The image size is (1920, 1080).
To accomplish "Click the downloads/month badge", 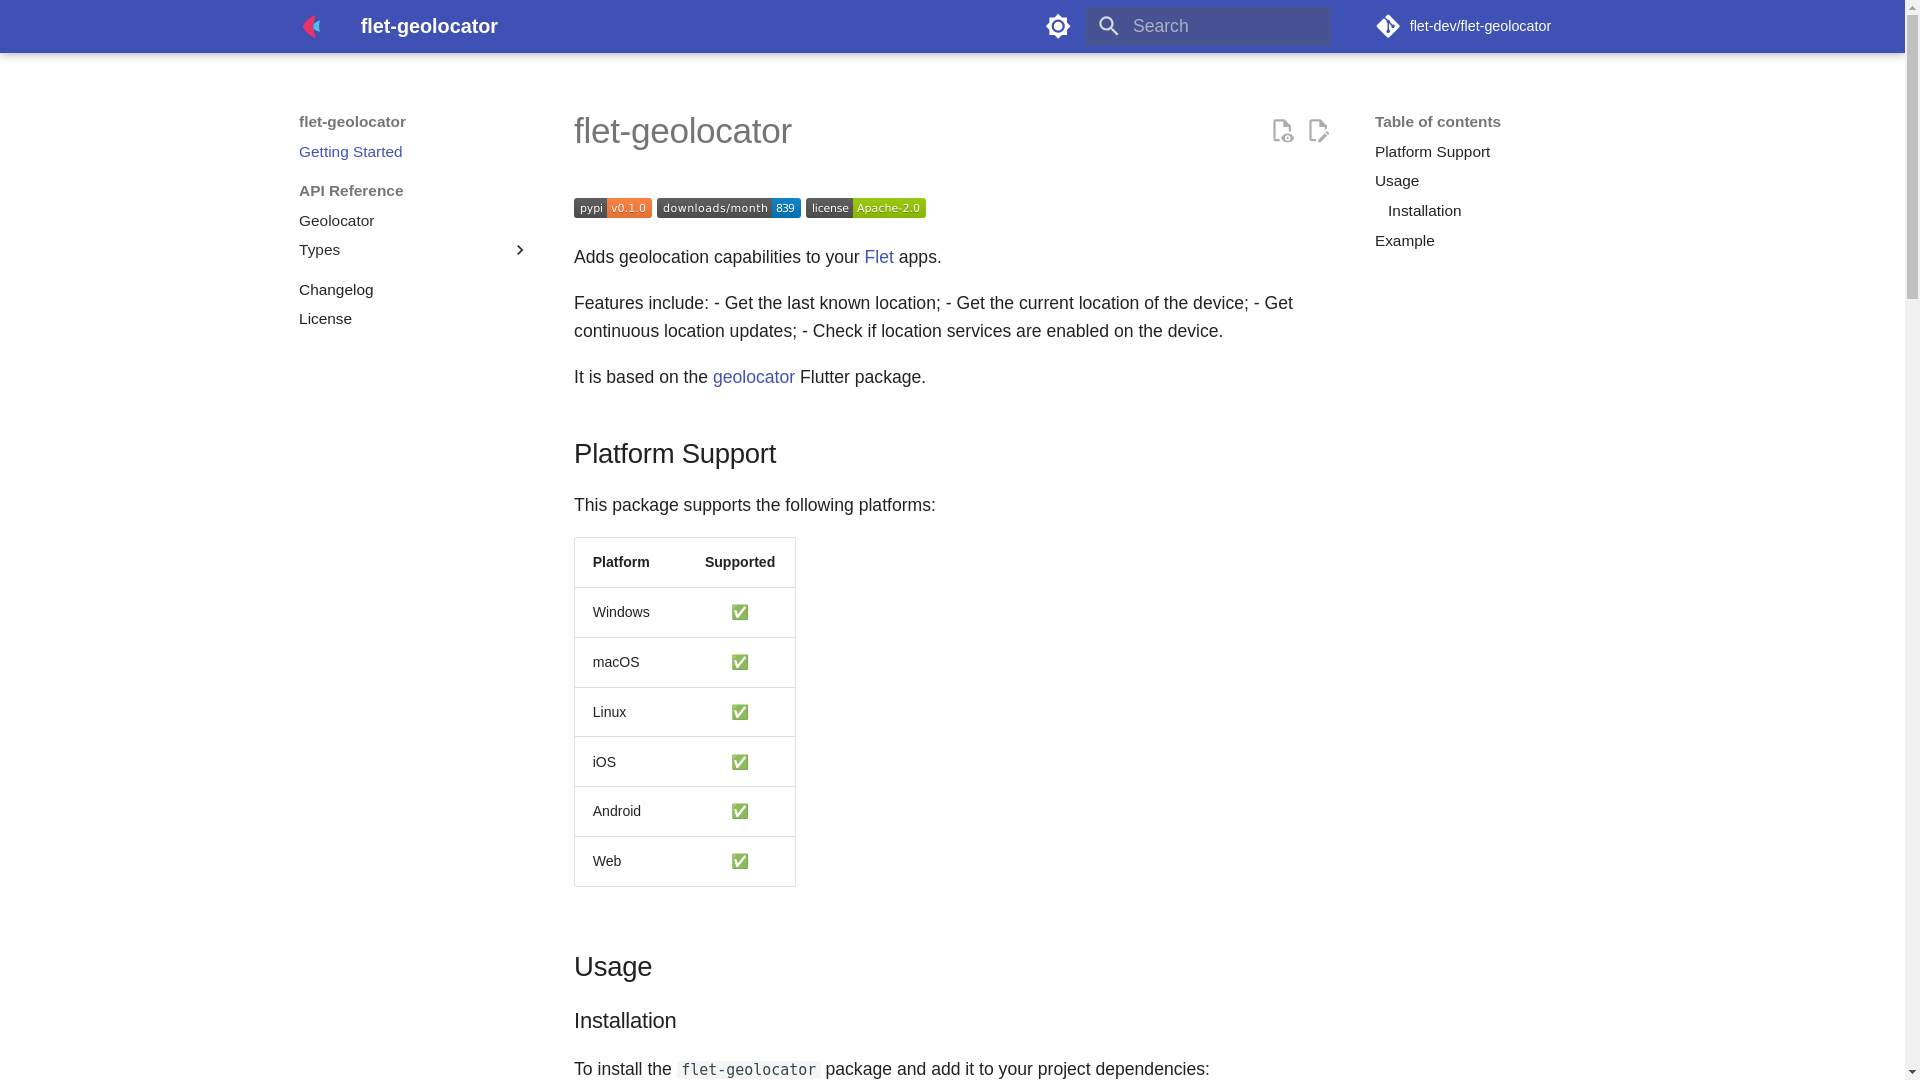I will point(729,208).
